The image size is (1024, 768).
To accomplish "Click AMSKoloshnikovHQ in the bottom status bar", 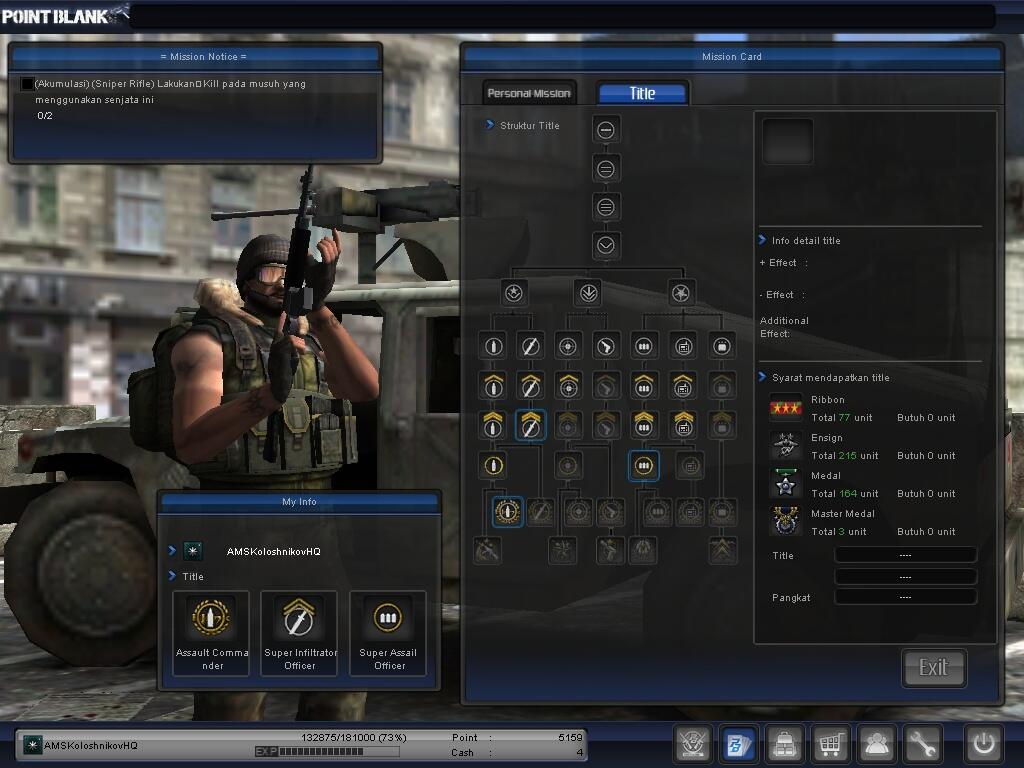I will (91, 745).
